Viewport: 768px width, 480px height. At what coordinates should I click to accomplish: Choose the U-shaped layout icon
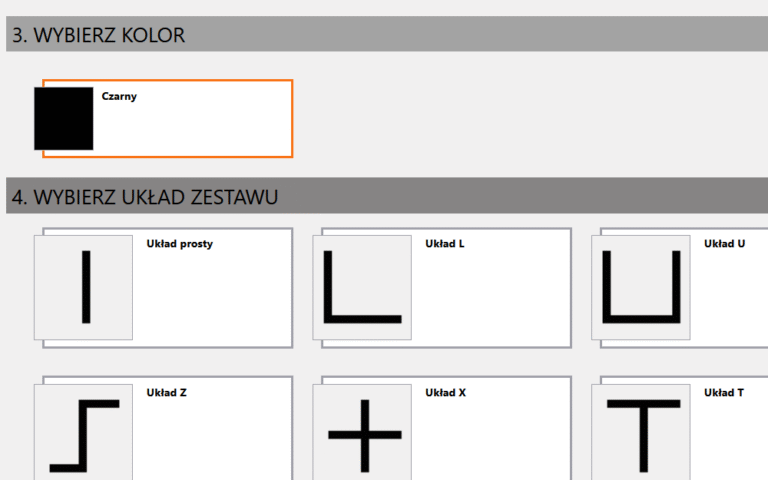click(641, 287)
